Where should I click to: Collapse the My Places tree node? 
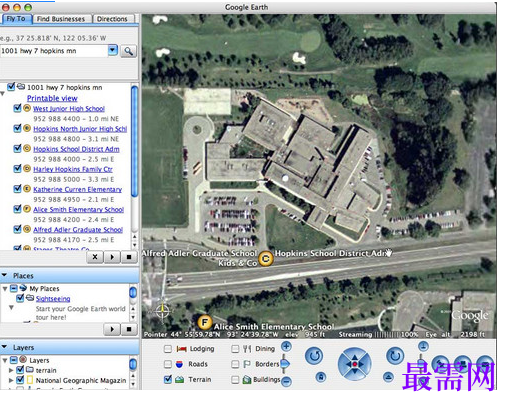pos(5,288)
